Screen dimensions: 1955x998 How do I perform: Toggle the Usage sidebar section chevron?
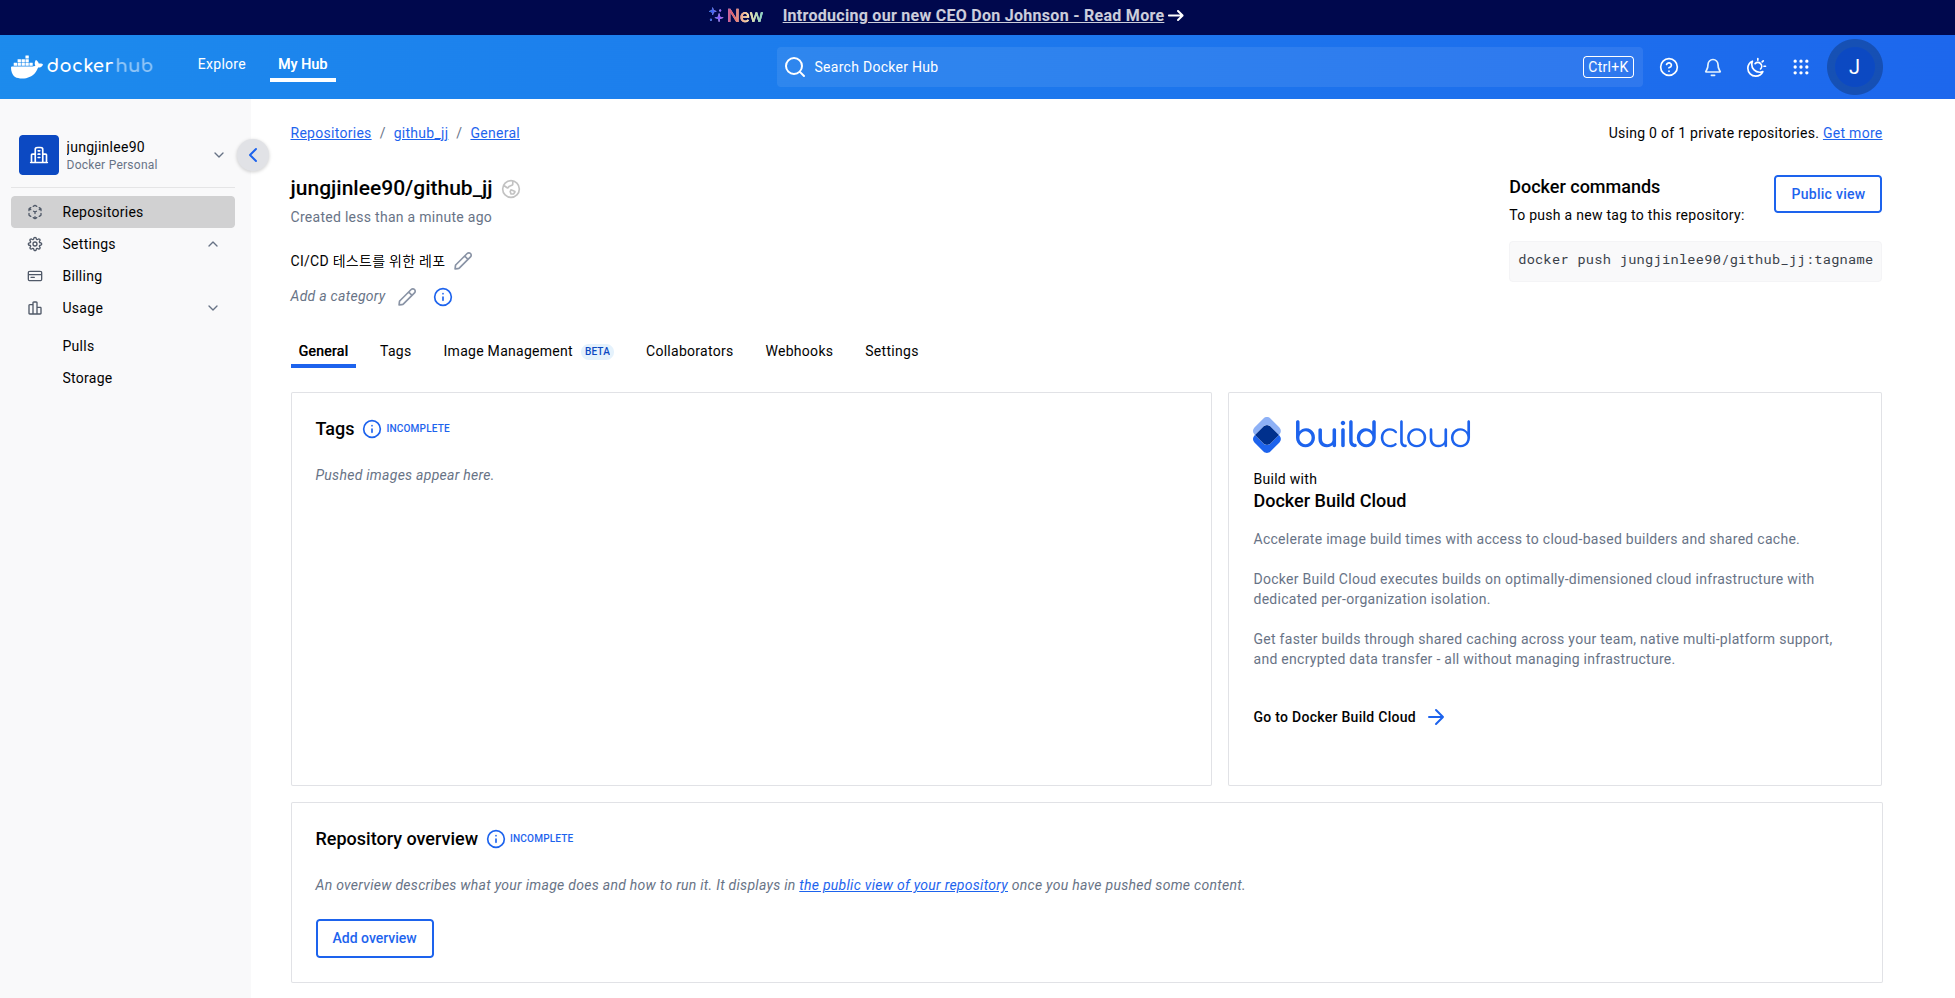(x=213, y=308)
